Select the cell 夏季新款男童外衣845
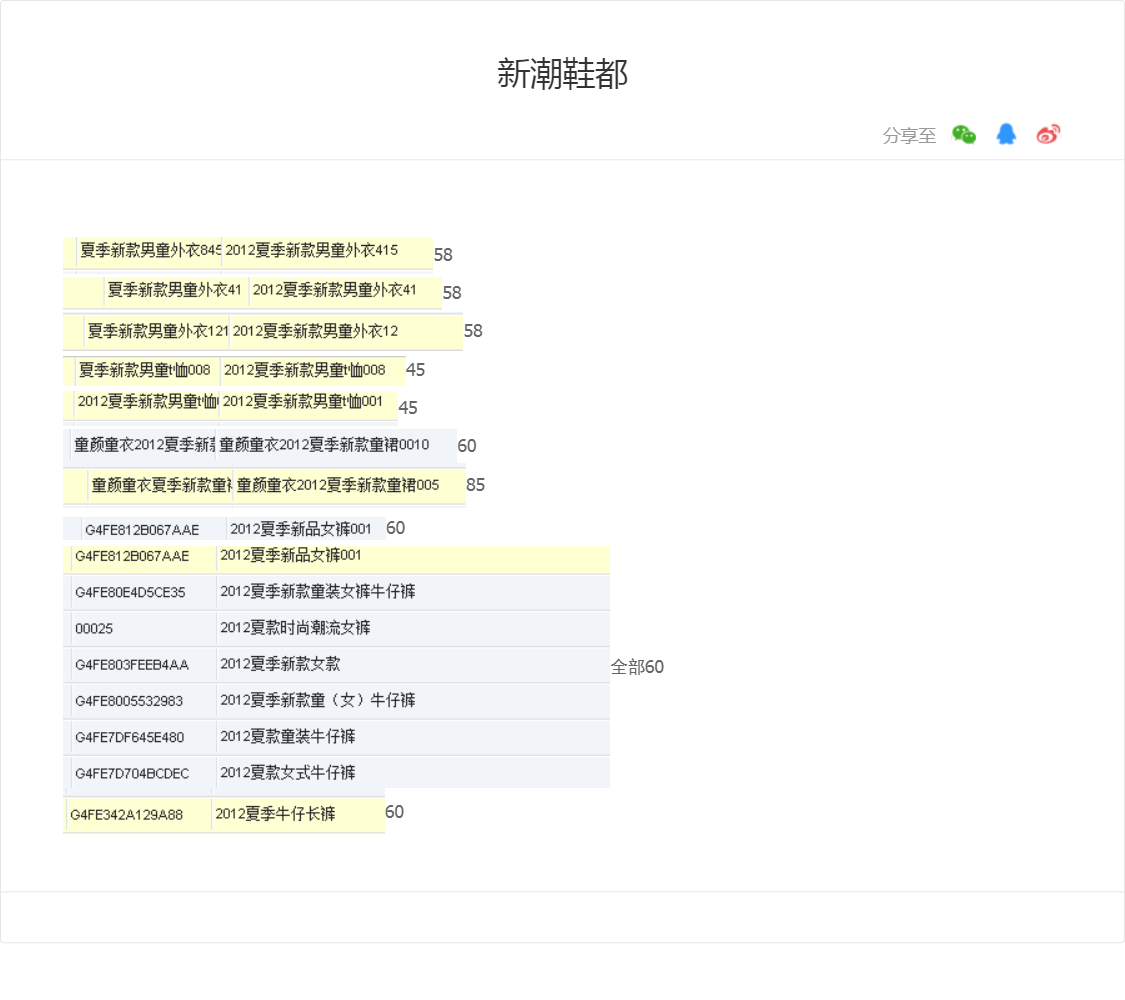This screenshot has height=1000, width=1125. [x=150, y=250]
